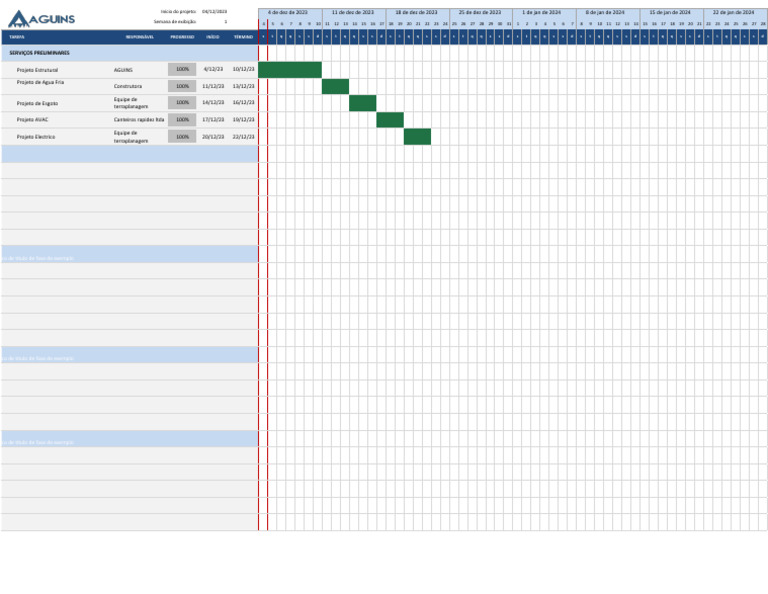Screen dimensions: 768x594
Task: Click the end date 22/12/23
Action: coord(243,137)
